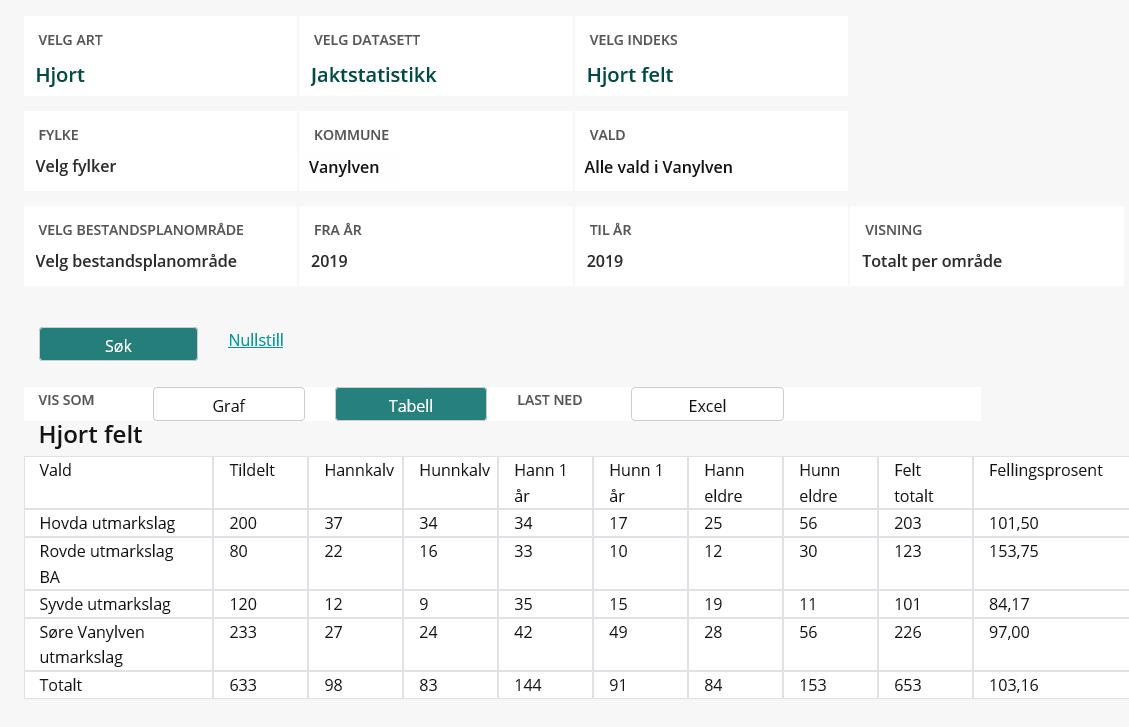Viewport: 1129px width, 727px height.
Task: Click Tildelt value 80 for Rovde utmarkslag
Action: (x=238, y=551)
